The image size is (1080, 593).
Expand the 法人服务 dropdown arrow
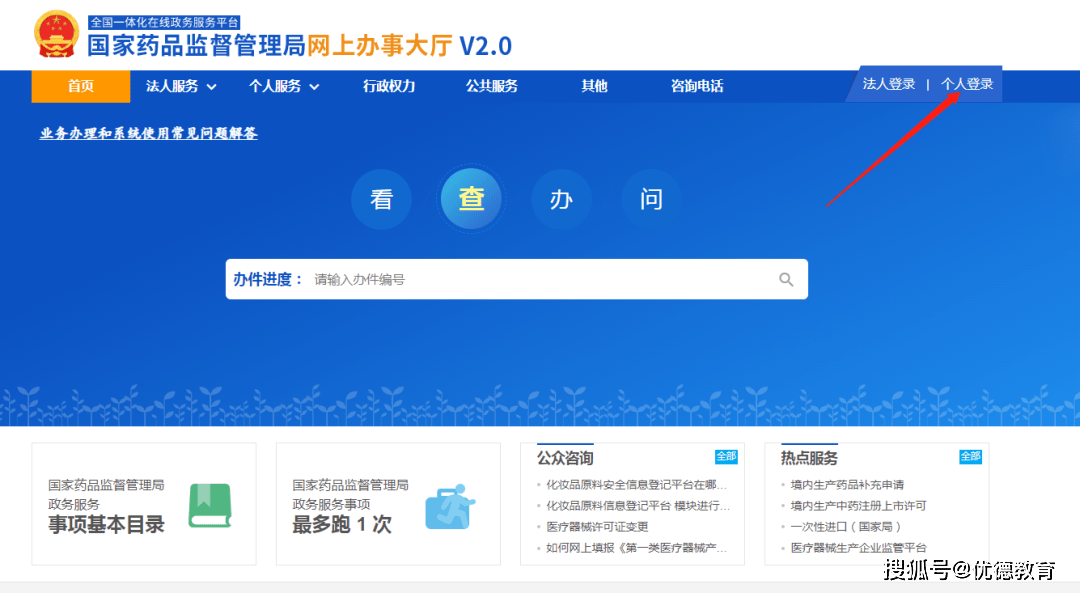point(211,87)
